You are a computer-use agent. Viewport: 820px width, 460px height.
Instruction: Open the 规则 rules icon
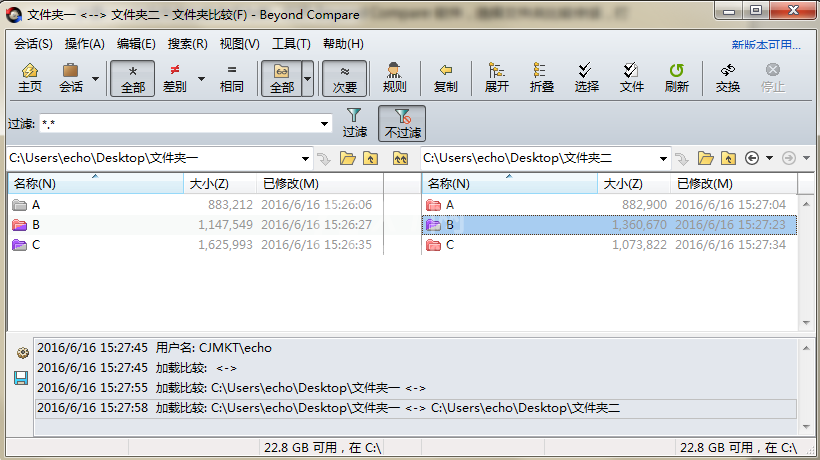pos(394,78)
